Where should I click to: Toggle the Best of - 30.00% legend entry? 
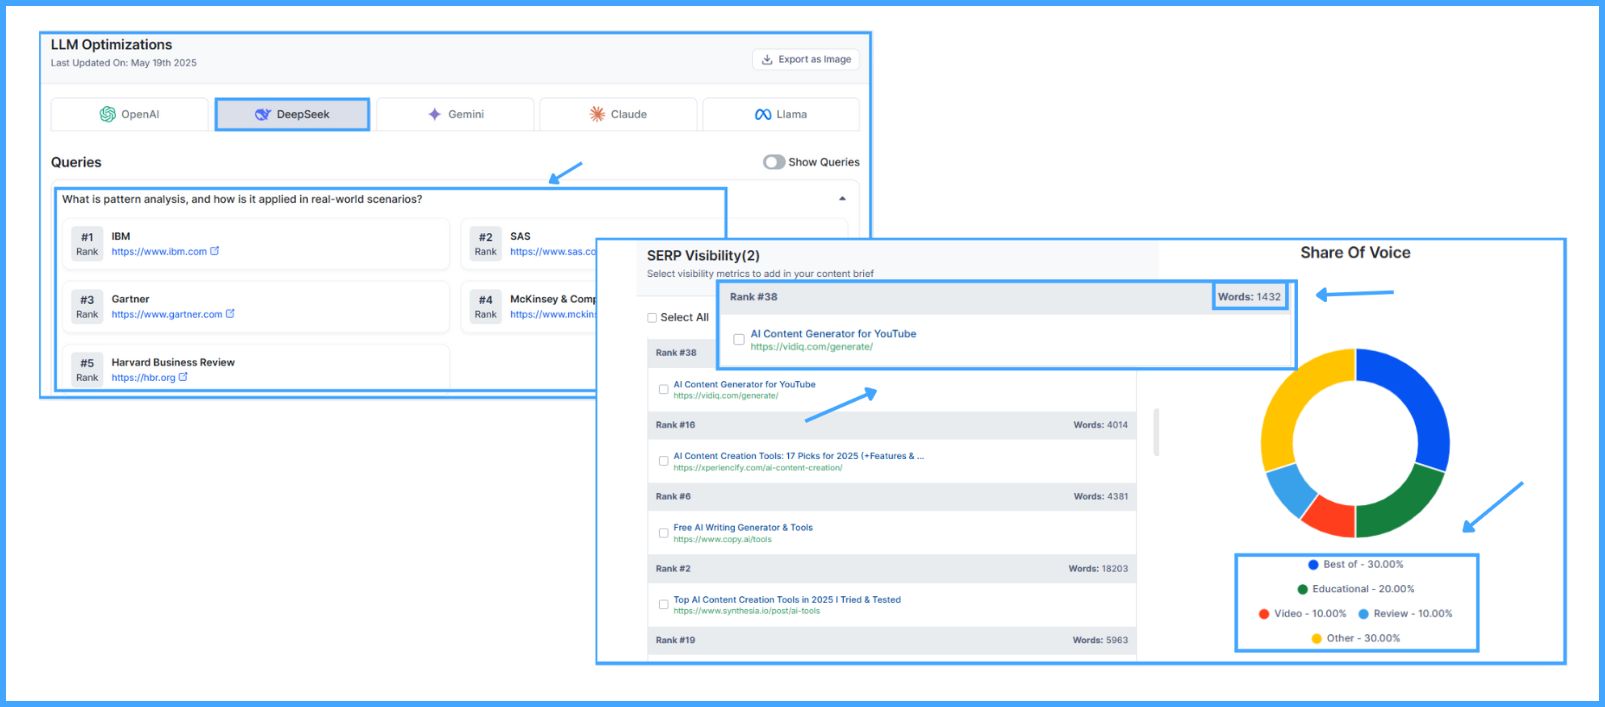(1355, 565)
